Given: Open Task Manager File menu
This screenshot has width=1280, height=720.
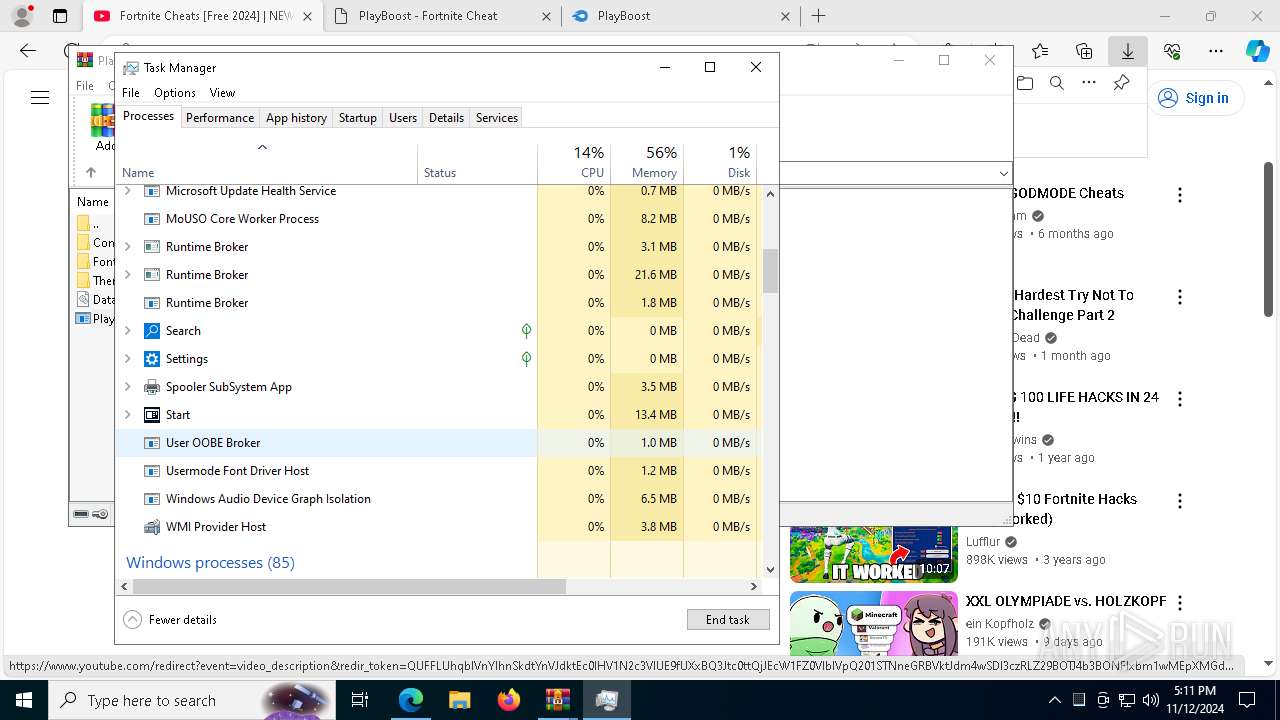Looking at the screenshot, I should 131,93.
